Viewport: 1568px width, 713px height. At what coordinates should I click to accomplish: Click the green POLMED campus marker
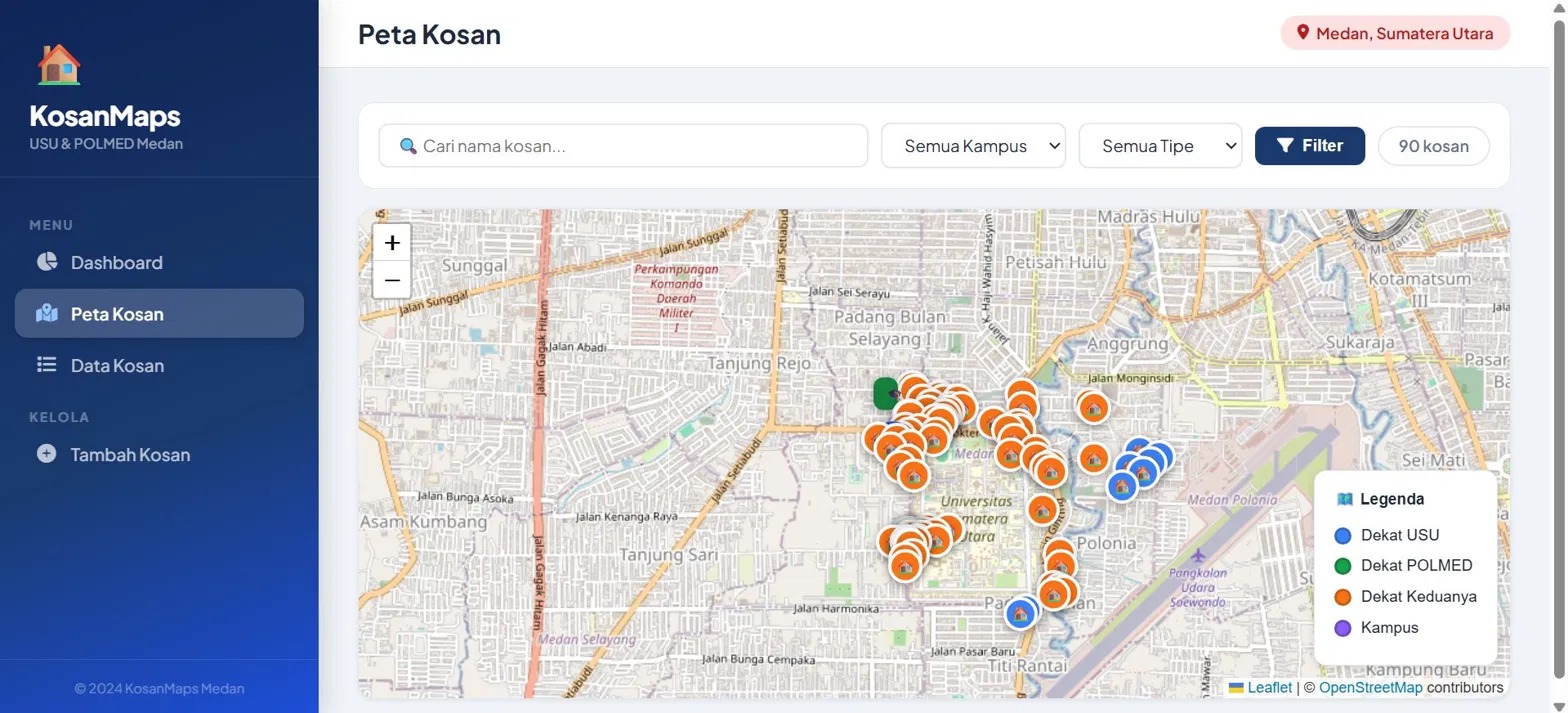884,393
